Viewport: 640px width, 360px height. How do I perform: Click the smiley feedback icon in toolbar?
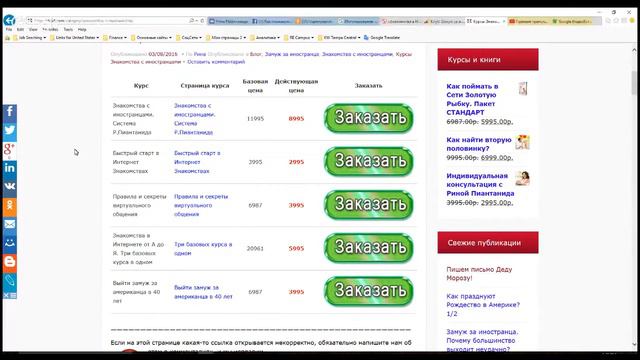point(632,21)
